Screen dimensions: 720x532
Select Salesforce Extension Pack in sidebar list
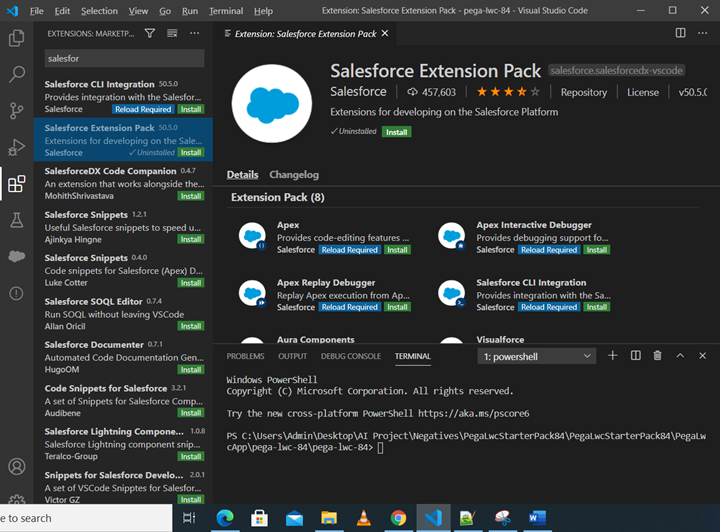[x=123, y=140]
